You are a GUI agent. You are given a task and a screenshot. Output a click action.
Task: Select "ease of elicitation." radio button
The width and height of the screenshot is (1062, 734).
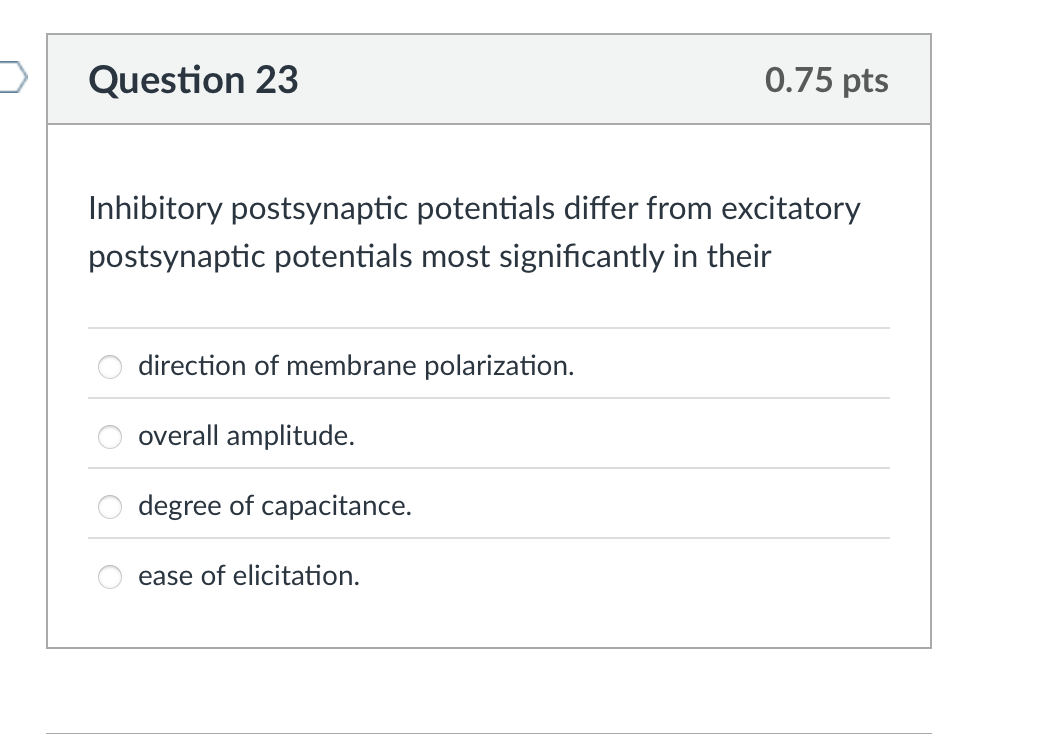pyautogui.click(x=110, y=577)
